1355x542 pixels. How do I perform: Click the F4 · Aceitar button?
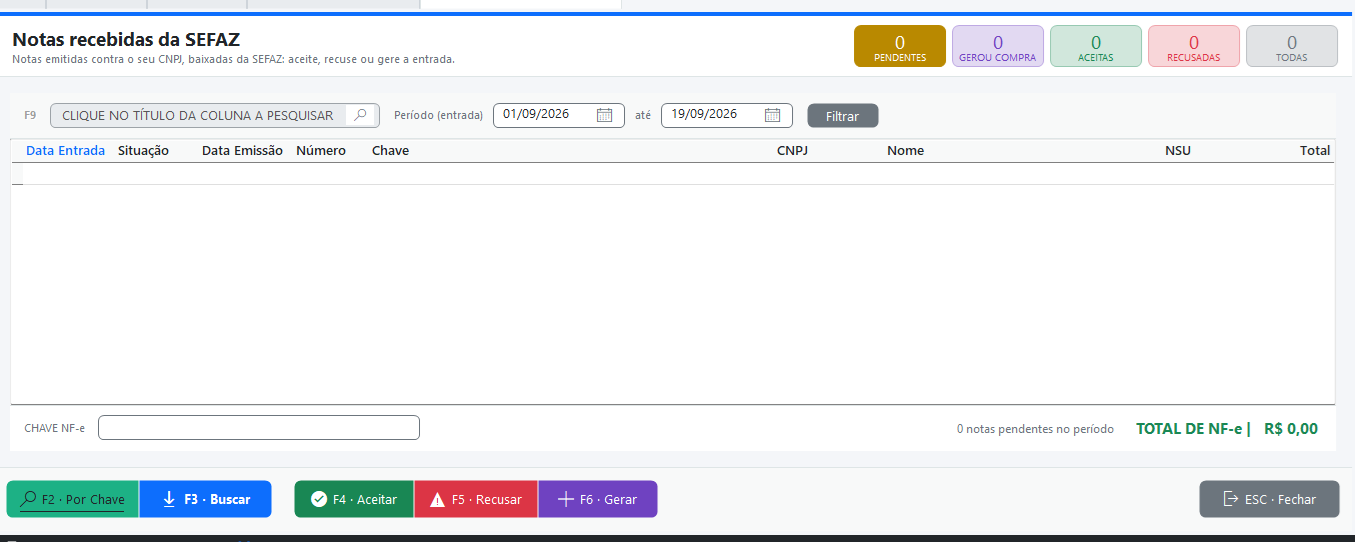[354, 499]
